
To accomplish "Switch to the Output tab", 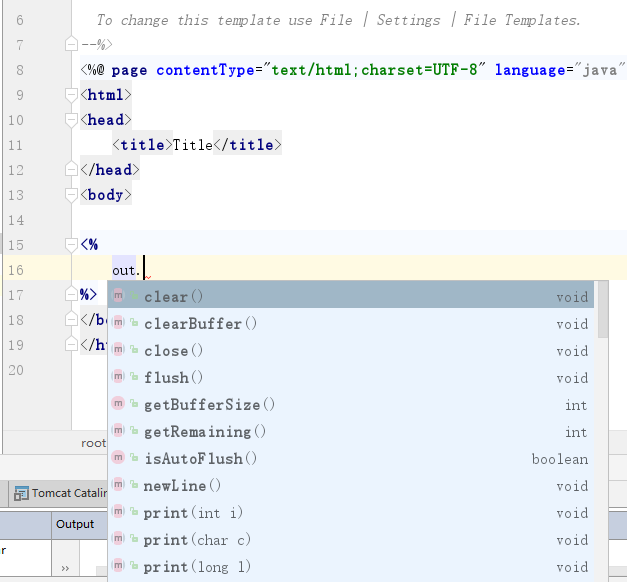I will click(75, 524).
